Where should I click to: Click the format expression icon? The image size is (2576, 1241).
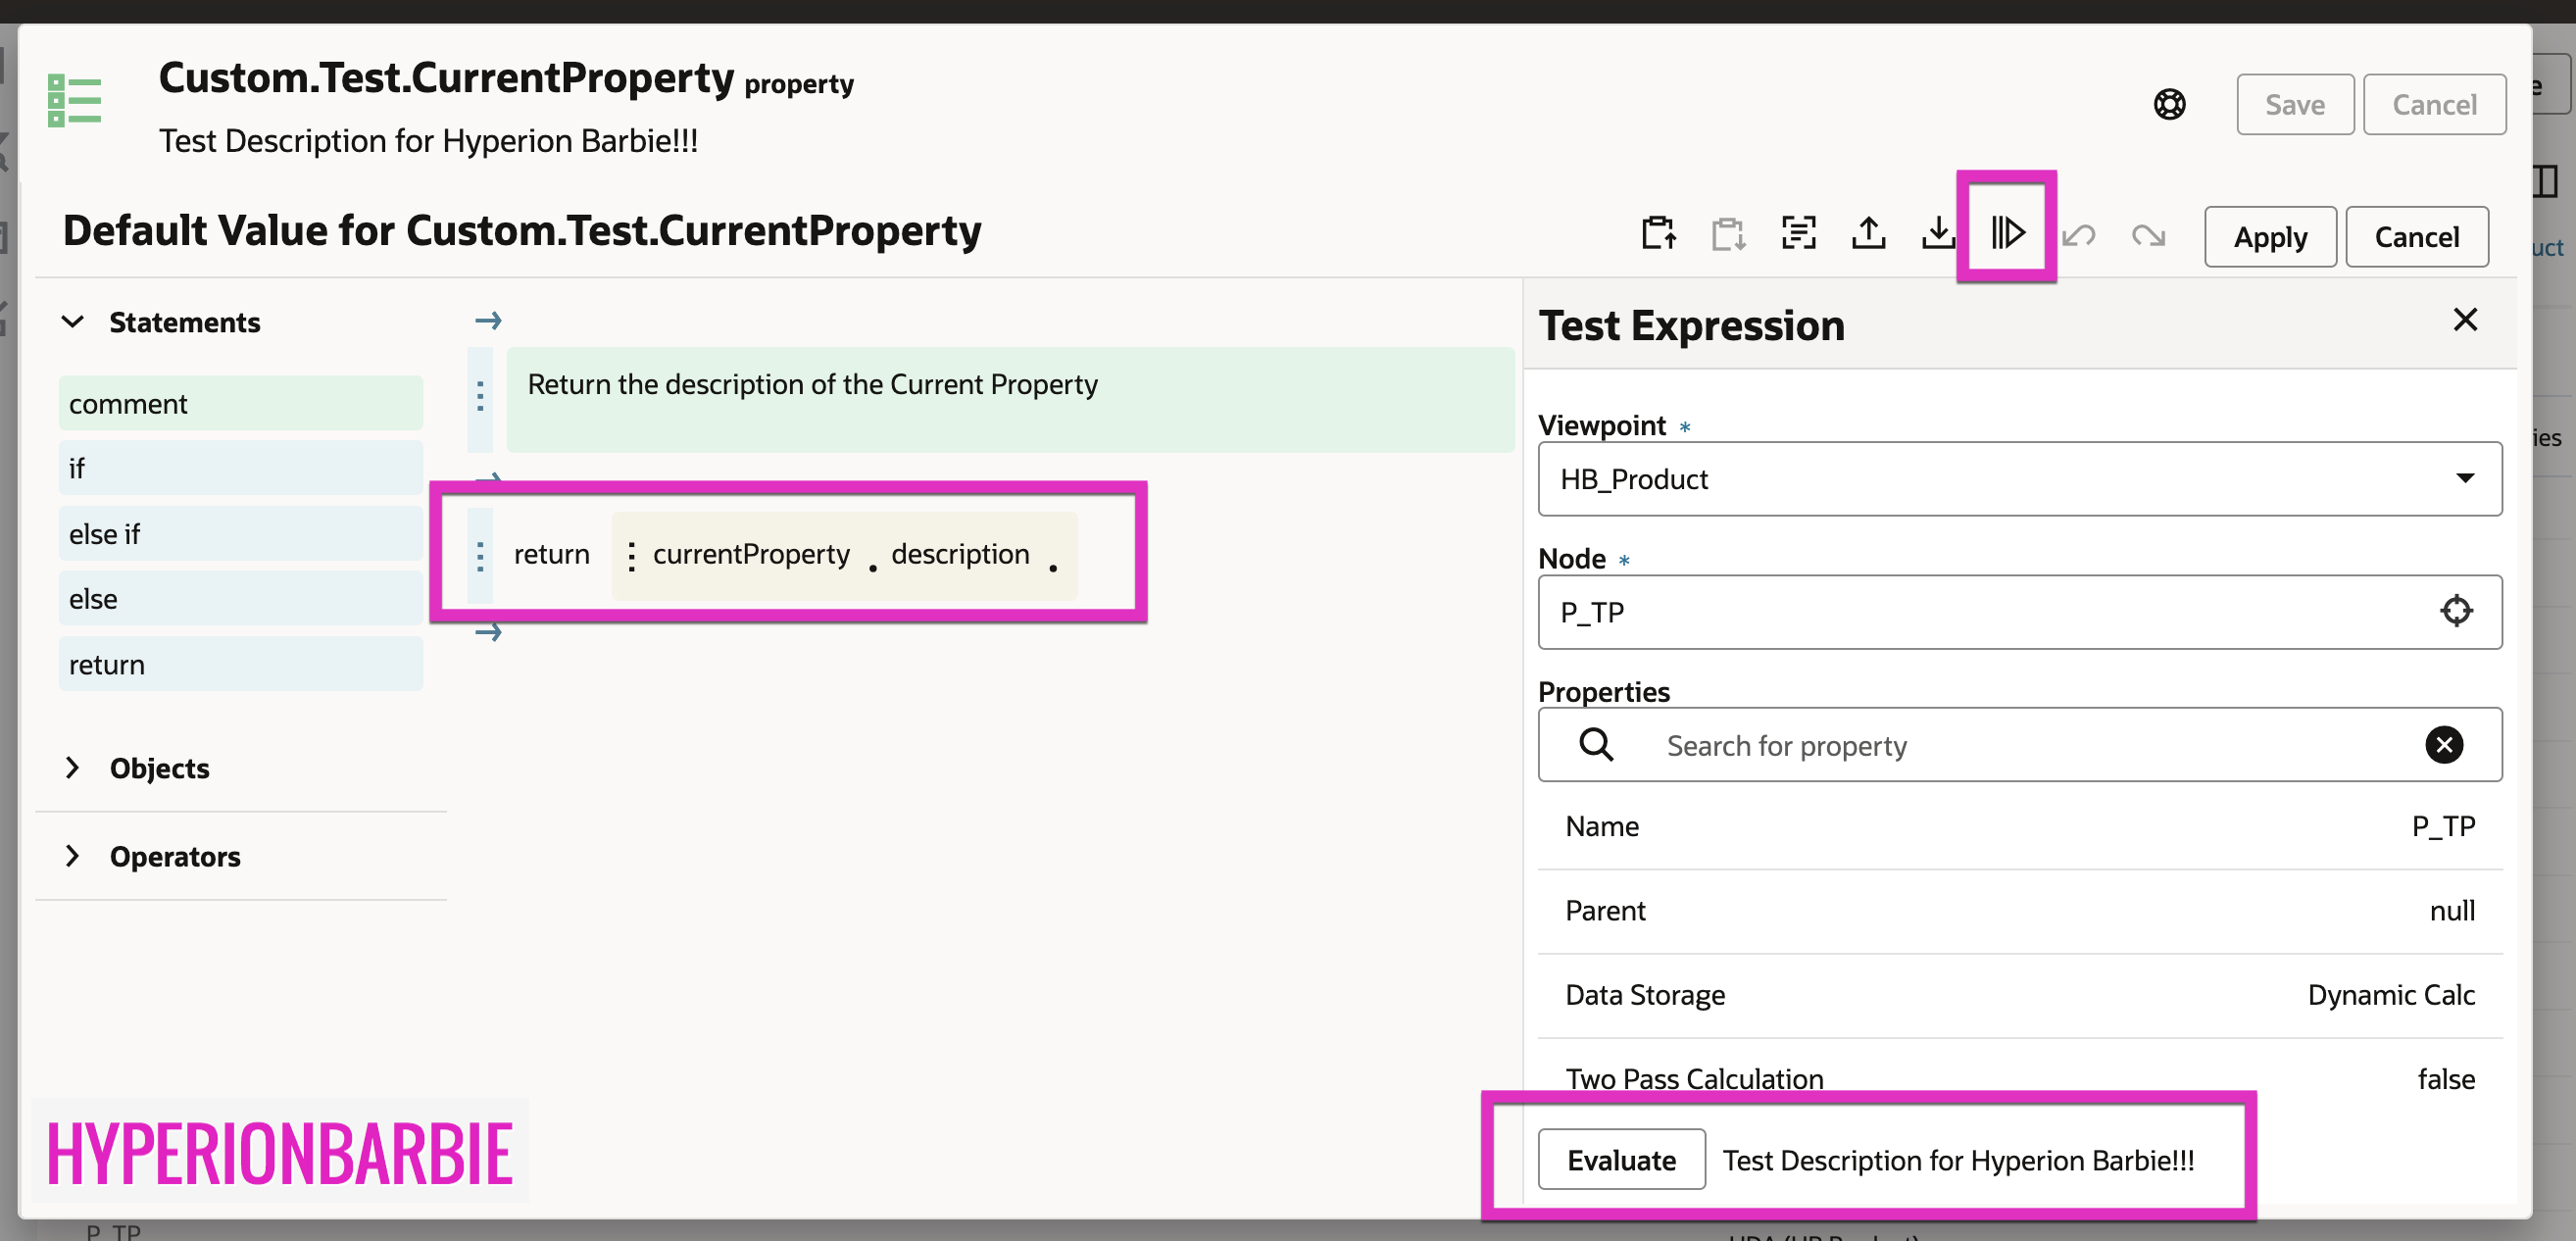1798,233
